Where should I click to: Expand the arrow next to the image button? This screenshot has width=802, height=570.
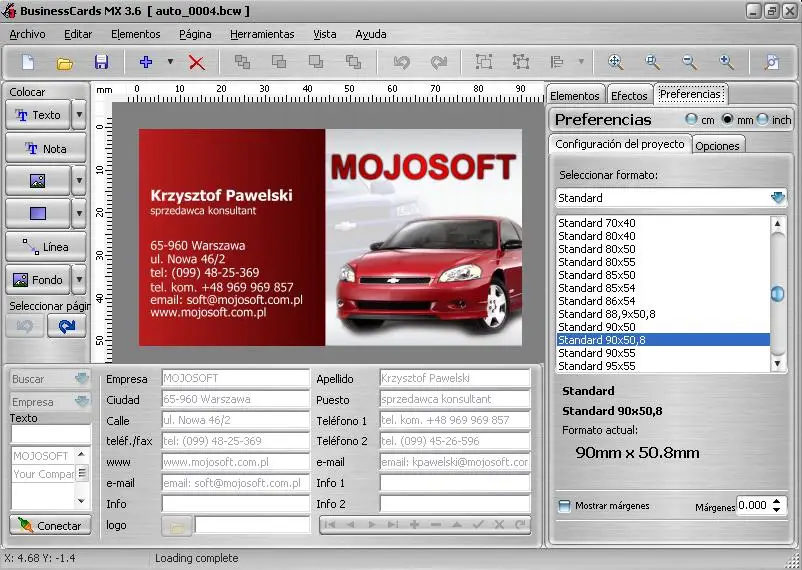tap(79, 181)
